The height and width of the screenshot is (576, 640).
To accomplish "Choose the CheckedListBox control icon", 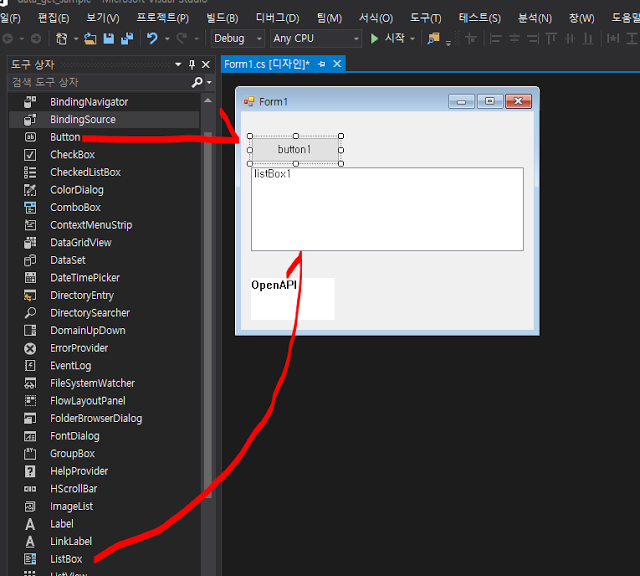I will [x=30, y=172].
